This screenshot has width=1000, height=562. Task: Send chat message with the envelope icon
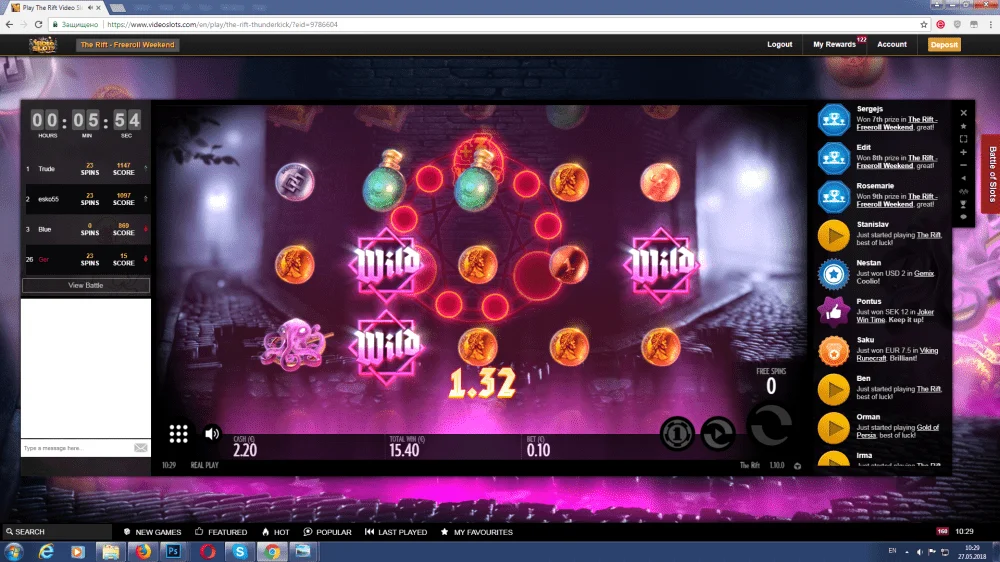[141, 448]
